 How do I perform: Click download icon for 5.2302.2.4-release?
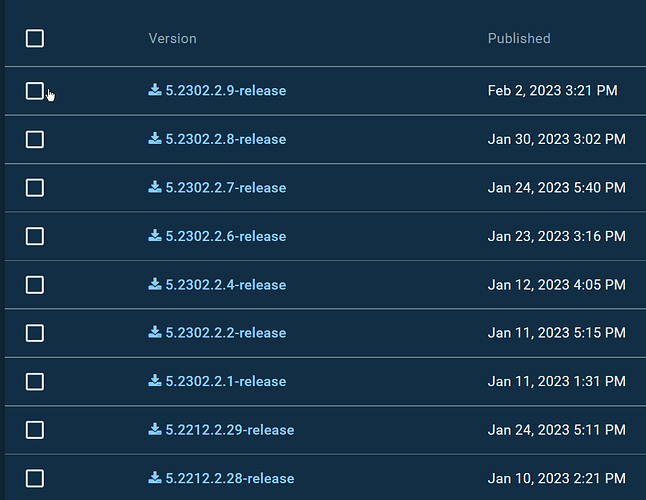[x=155, y=284]
